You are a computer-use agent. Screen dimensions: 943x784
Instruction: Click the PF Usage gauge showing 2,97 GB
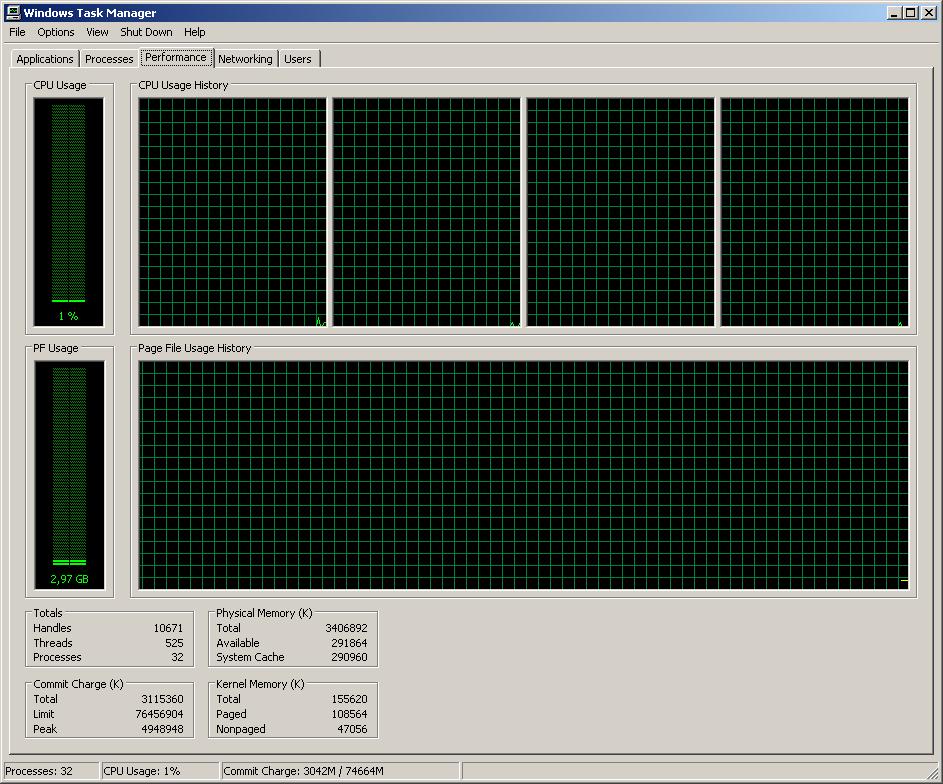tap(69, 475)
